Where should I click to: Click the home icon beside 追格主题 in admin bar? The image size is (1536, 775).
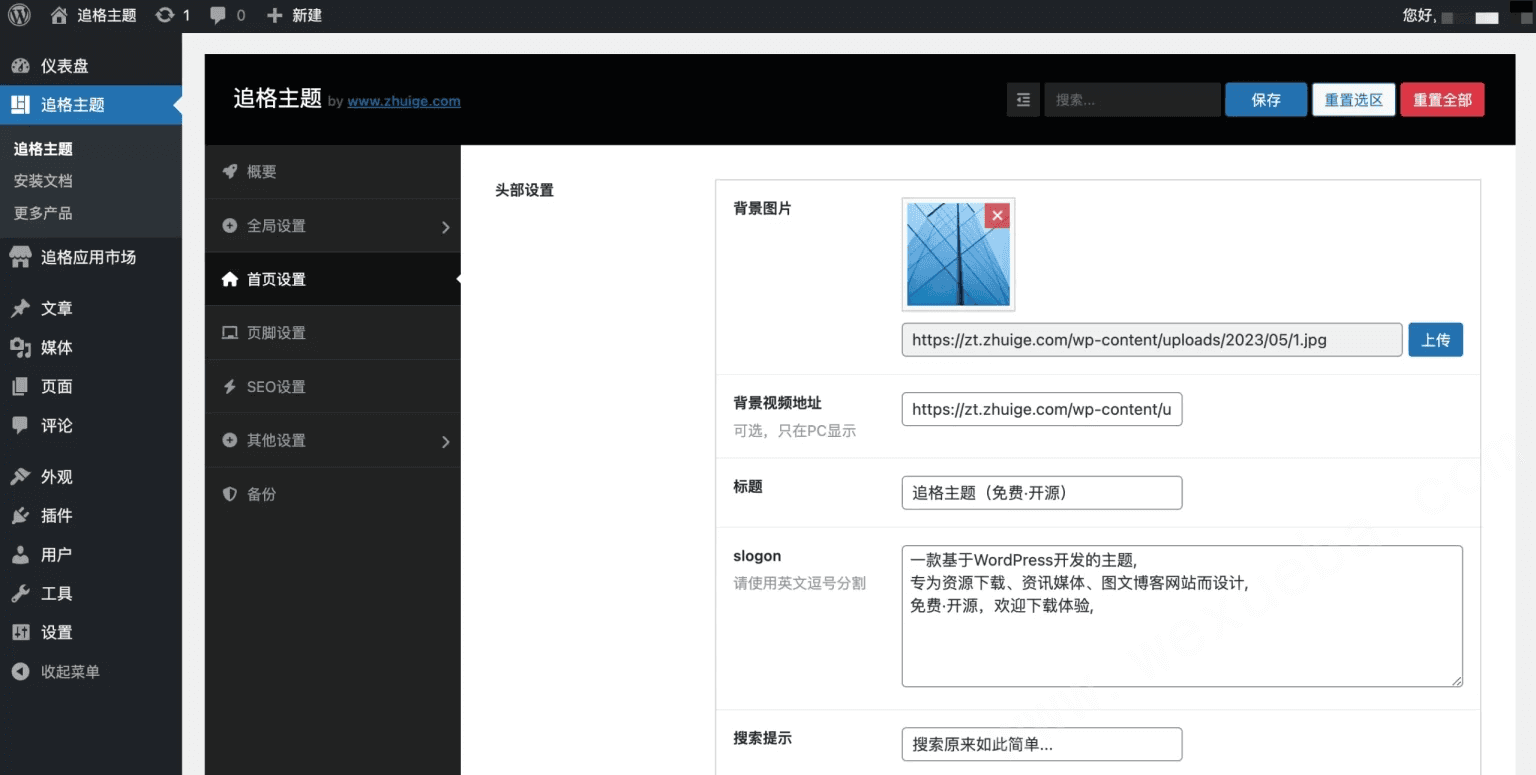[x=59, y=15]
